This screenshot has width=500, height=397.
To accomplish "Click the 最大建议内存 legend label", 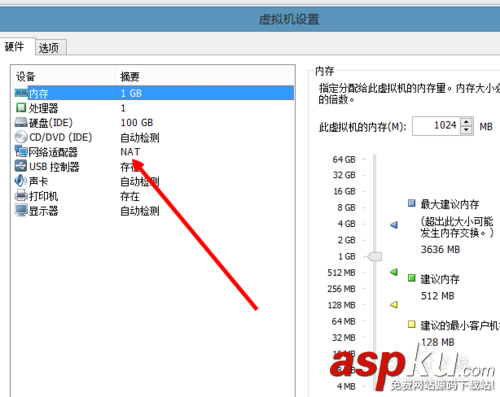I will coord(450,204).
